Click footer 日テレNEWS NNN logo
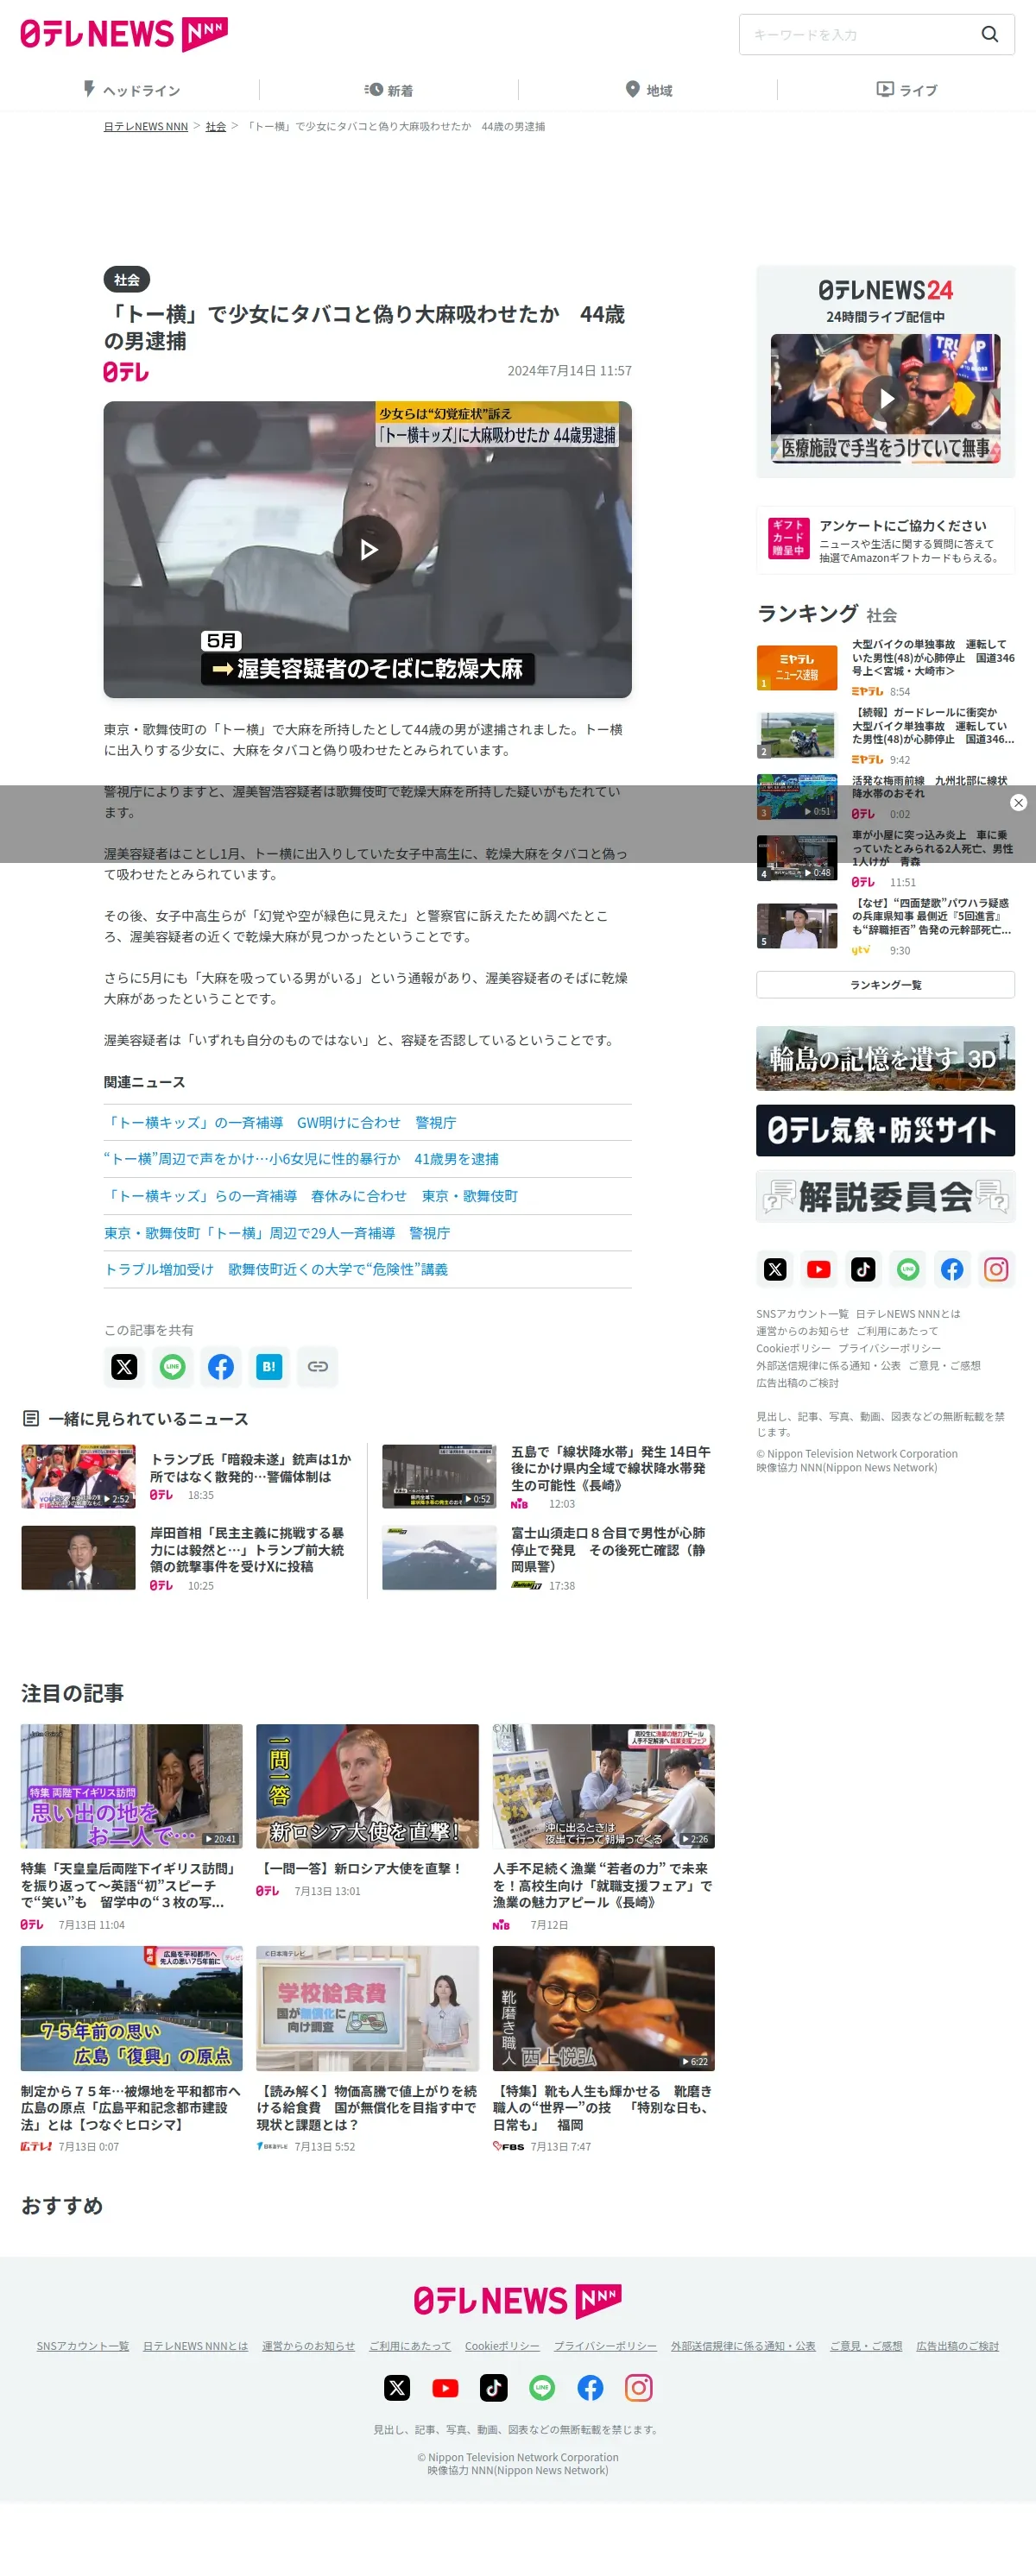 click(518, 2301)
